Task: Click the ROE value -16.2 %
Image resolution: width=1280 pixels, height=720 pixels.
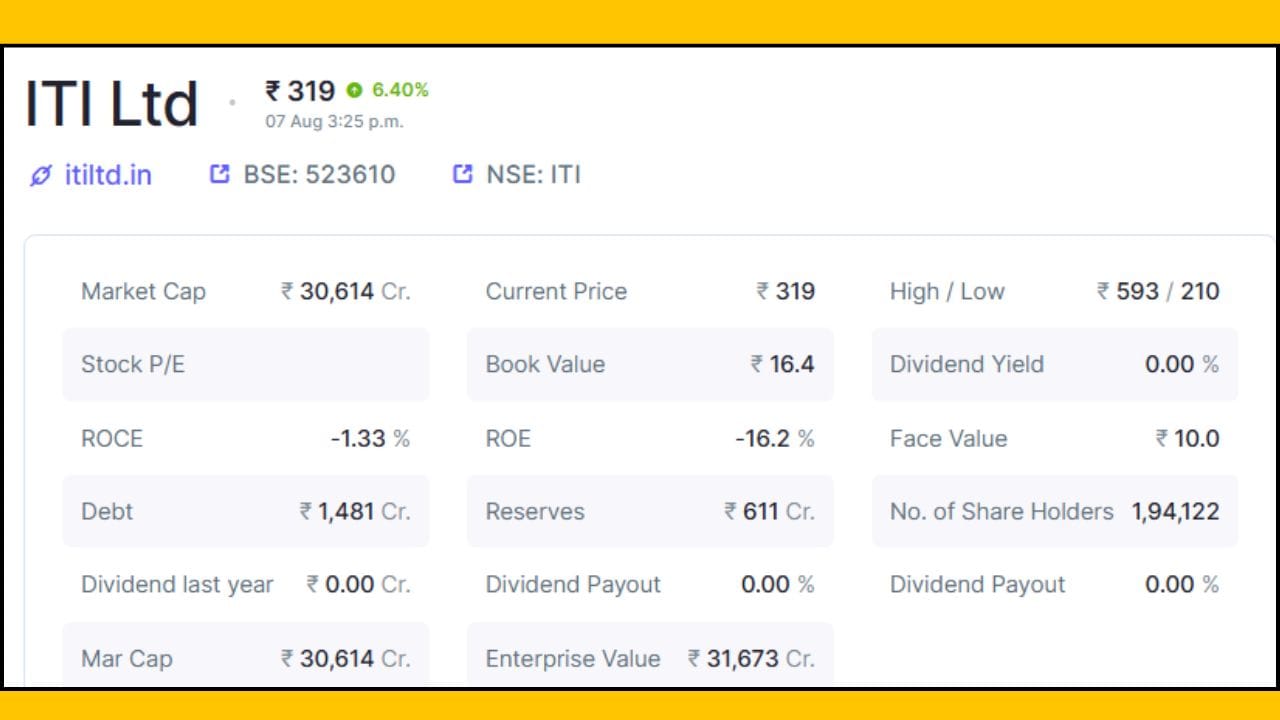Action: click(774, 438)
